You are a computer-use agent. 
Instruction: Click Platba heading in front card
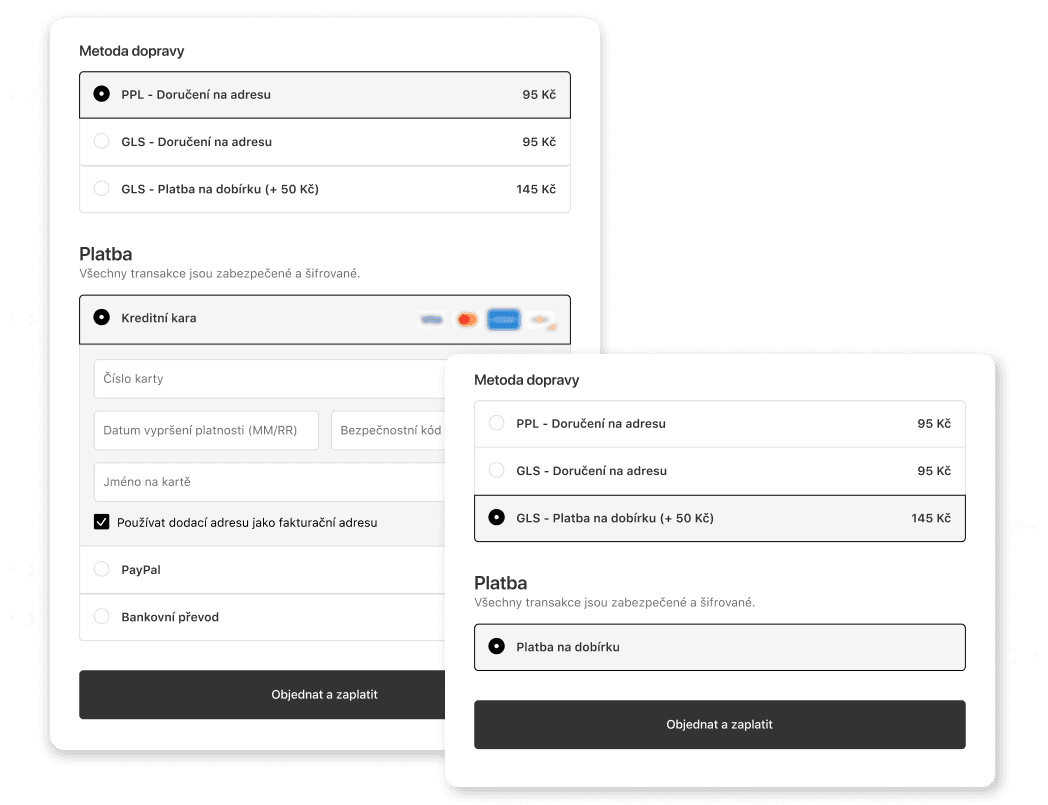(x=501, y=583)
